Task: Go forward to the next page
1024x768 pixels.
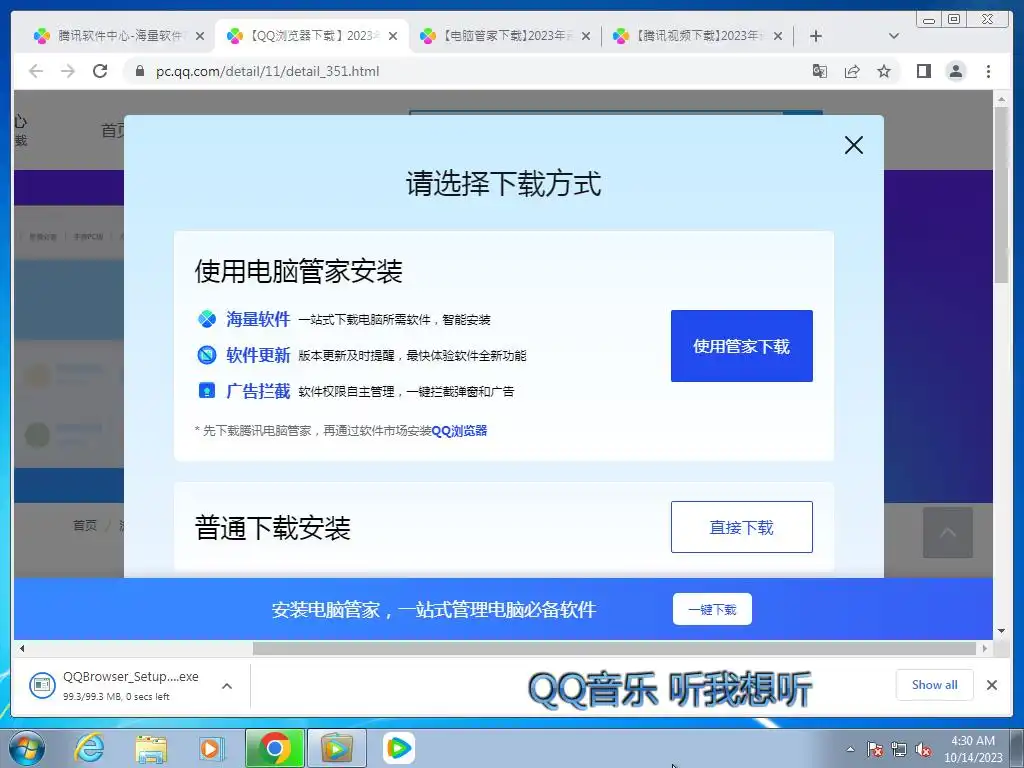Action: click(x=68, y=71)
